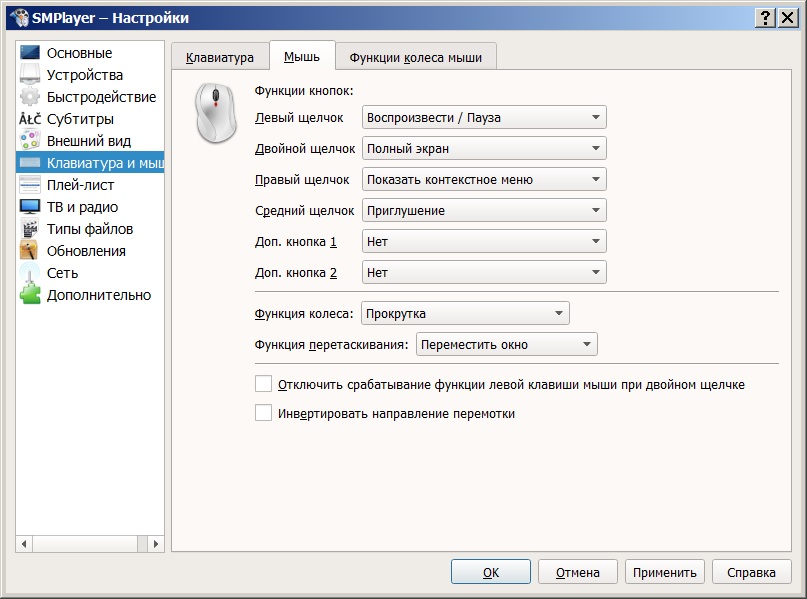The width and height of the screenshot is (807, 599).
Task: Open Обновления via its box icon
Action: [x=30, y=251]
